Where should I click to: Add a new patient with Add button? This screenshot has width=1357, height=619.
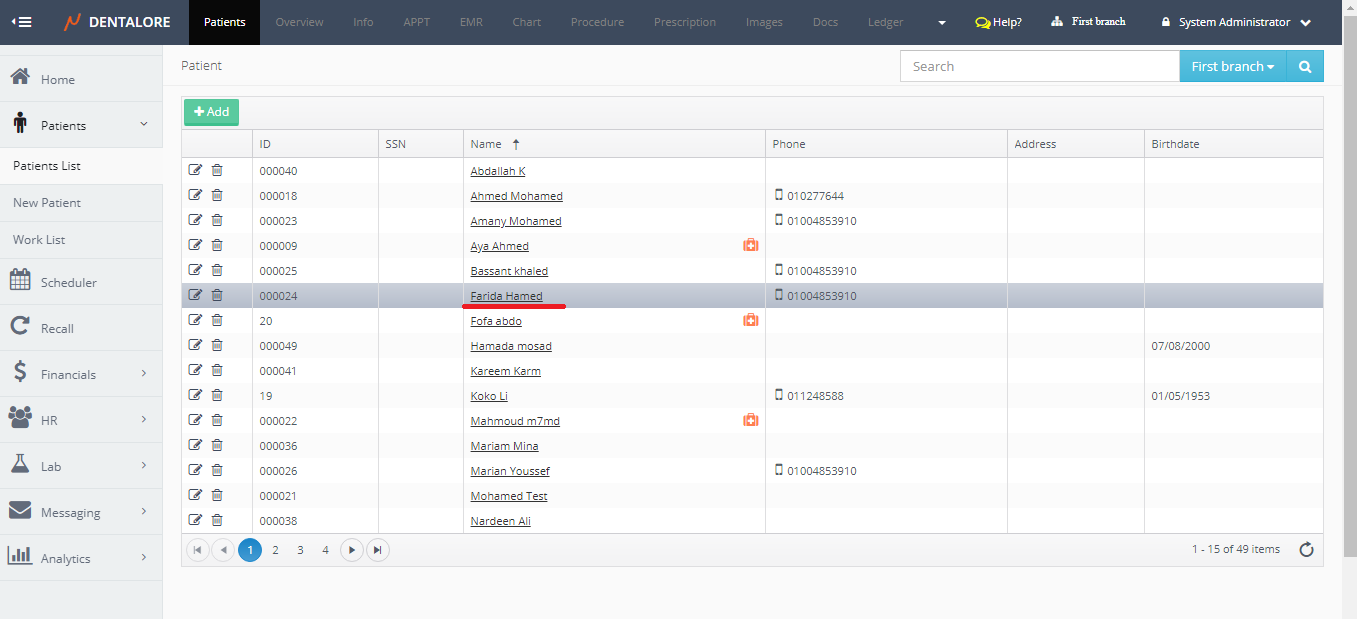pyautogui.click(x=211, y=112)
